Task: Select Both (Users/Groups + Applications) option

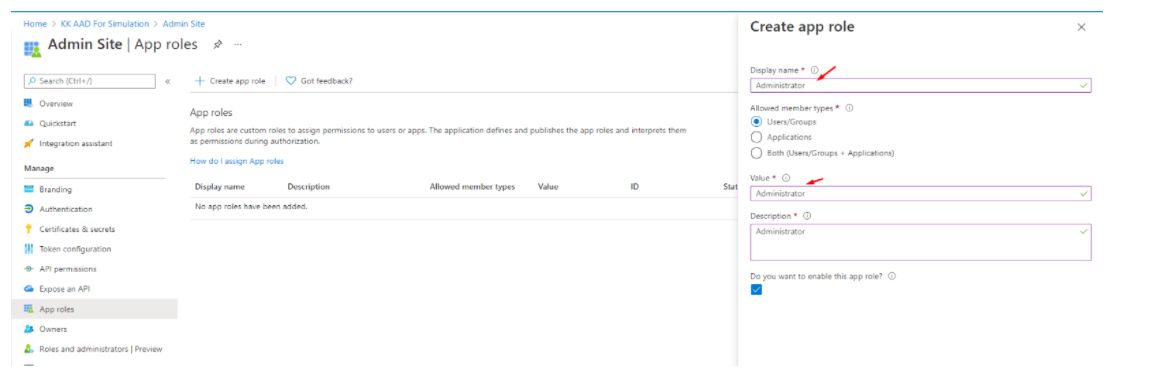Action: pyautogui.click(x=756, y=153)
